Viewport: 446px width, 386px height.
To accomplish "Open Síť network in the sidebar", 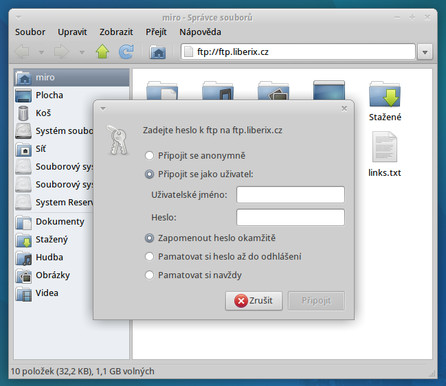I will 54,149.
